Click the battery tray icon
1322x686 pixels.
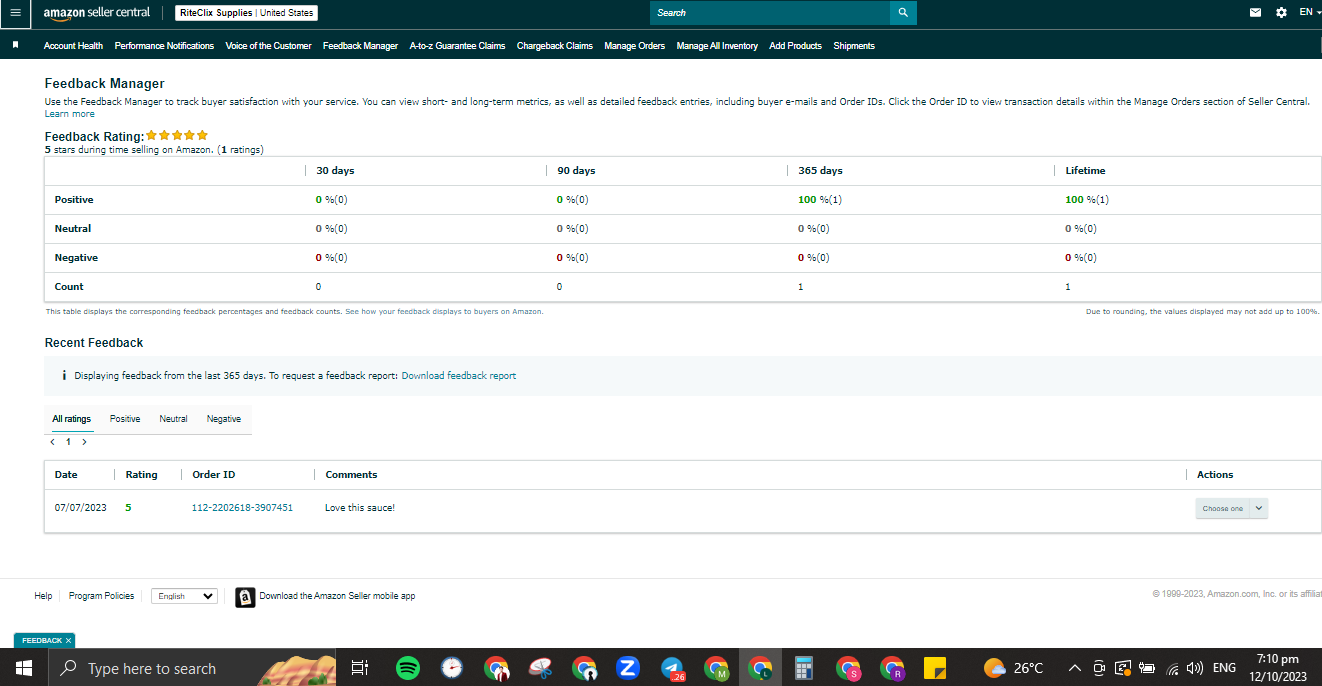point(1147,668)
